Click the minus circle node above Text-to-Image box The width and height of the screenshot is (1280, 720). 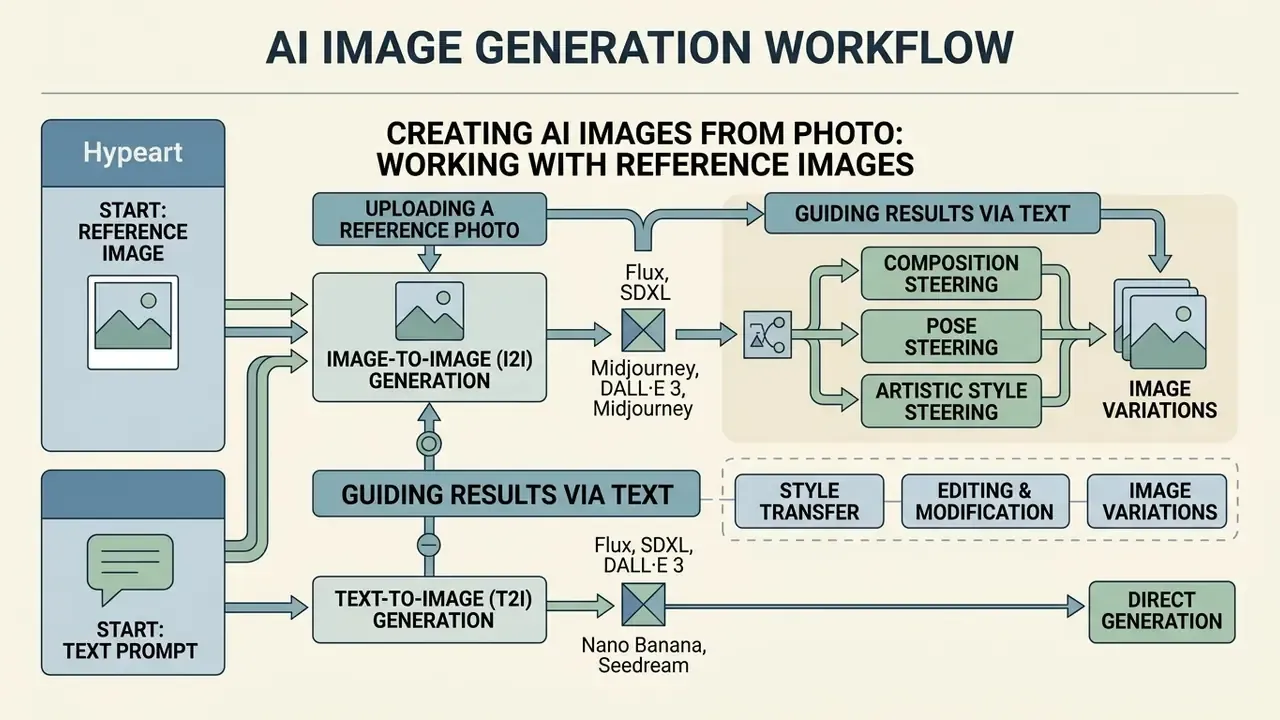point(428,544)
